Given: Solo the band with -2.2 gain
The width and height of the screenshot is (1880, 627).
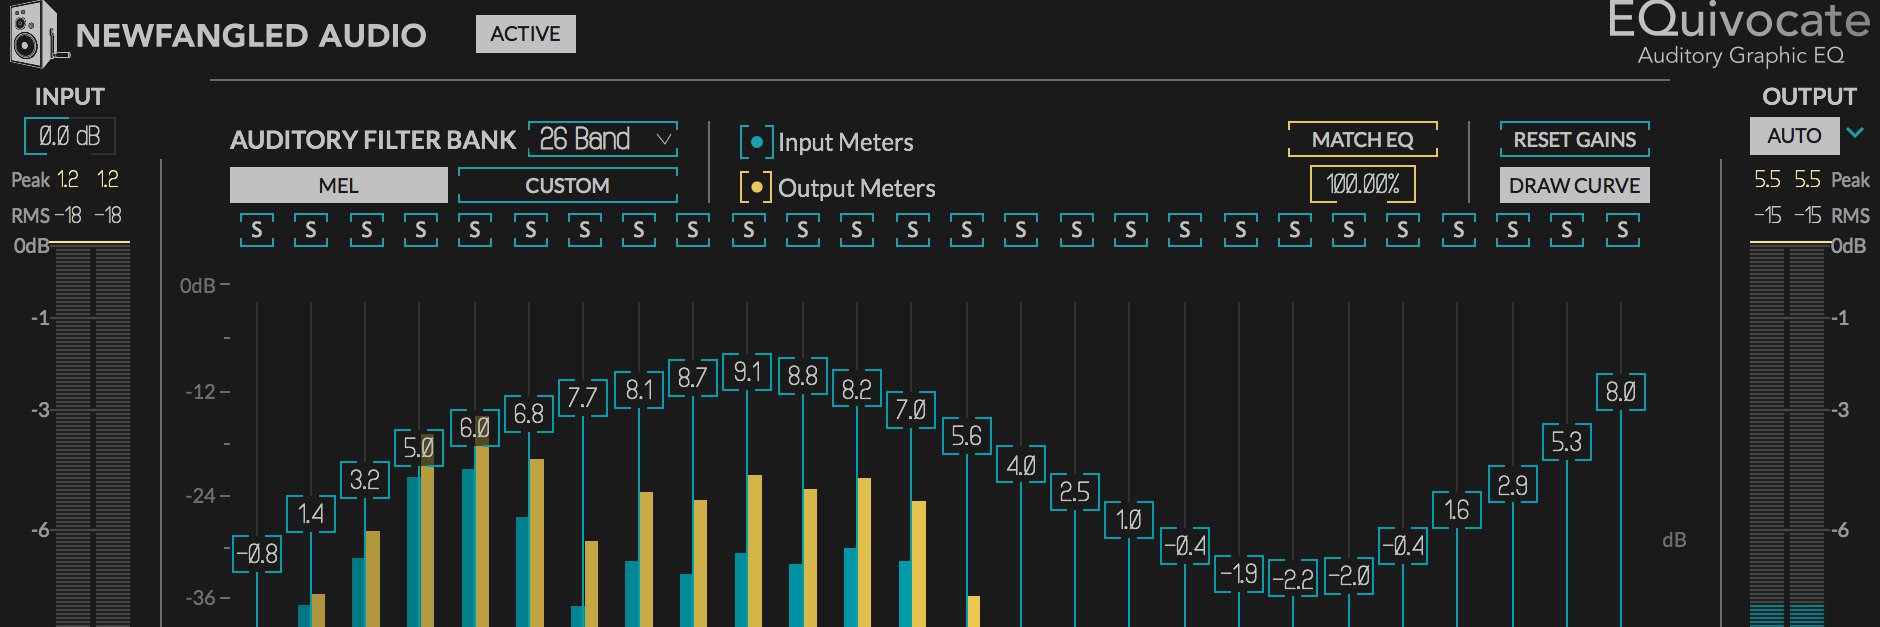Looking at the screenshot, I should pos(1294,230).
